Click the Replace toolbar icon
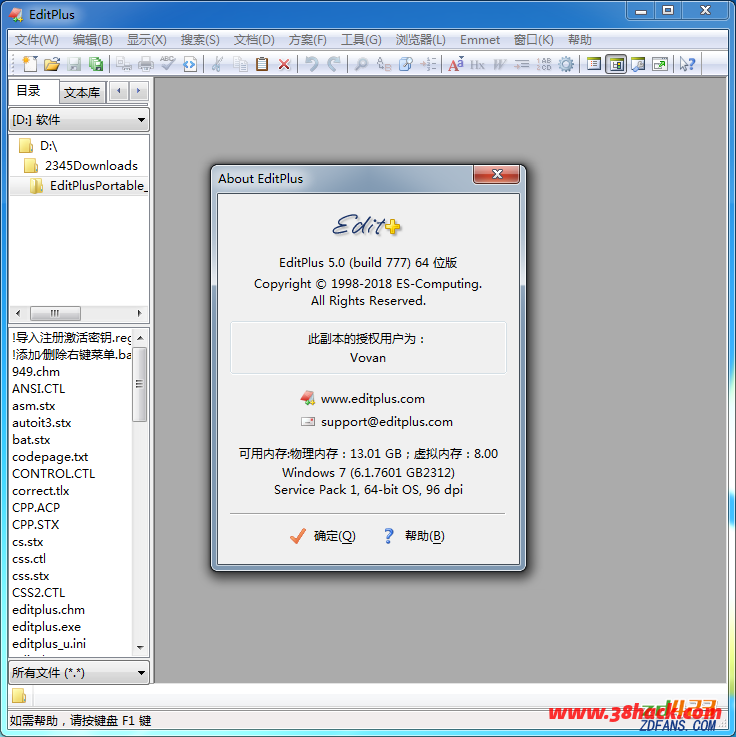Viewport: 736px width, 737px height. pos(384,64)
